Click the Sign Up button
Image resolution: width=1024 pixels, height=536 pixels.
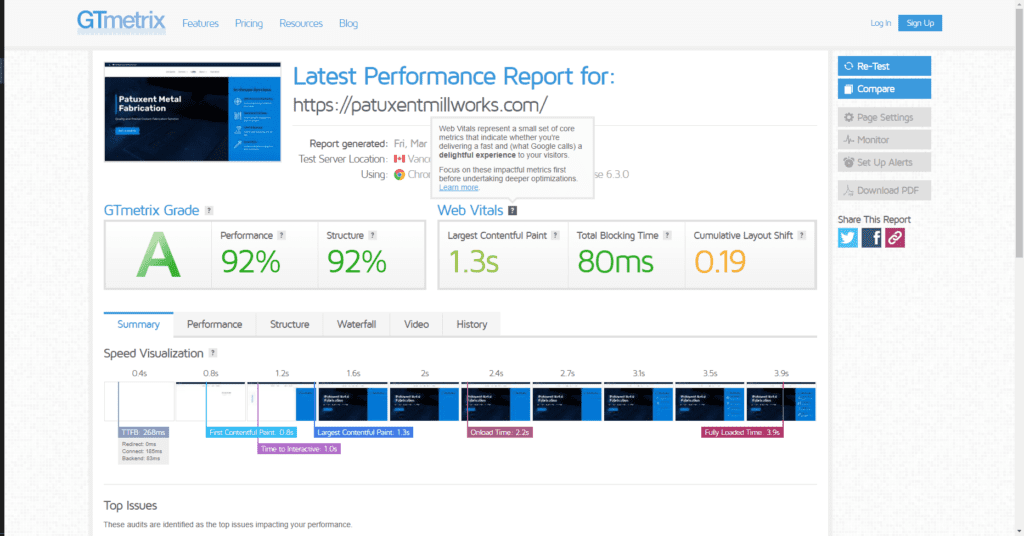[920, 23]
